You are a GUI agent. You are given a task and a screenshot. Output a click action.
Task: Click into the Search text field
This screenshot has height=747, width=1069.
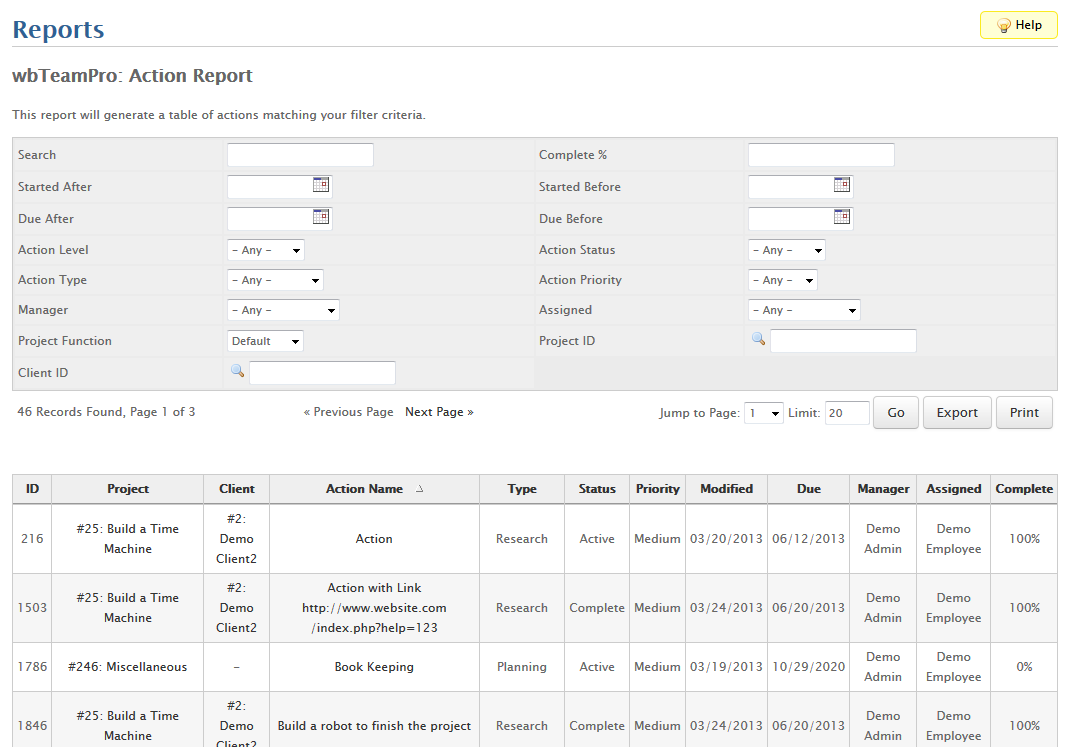click(x=300, y=155)
